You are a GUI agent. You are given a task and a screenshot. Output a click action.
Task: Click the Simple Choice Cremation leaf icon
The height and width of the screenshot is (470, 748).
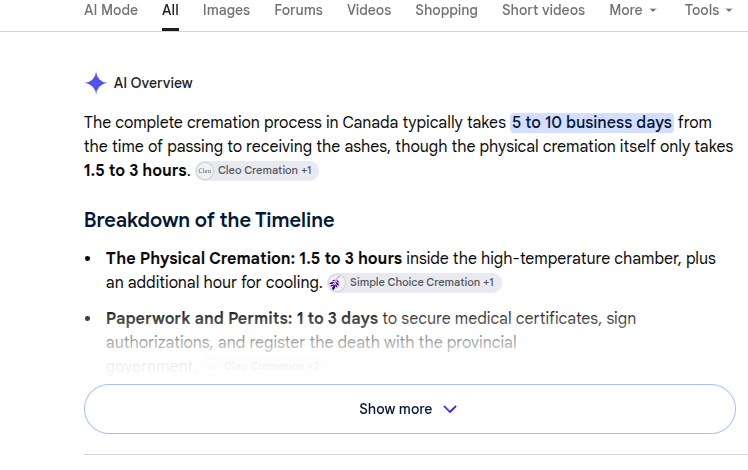click(335, 283)
